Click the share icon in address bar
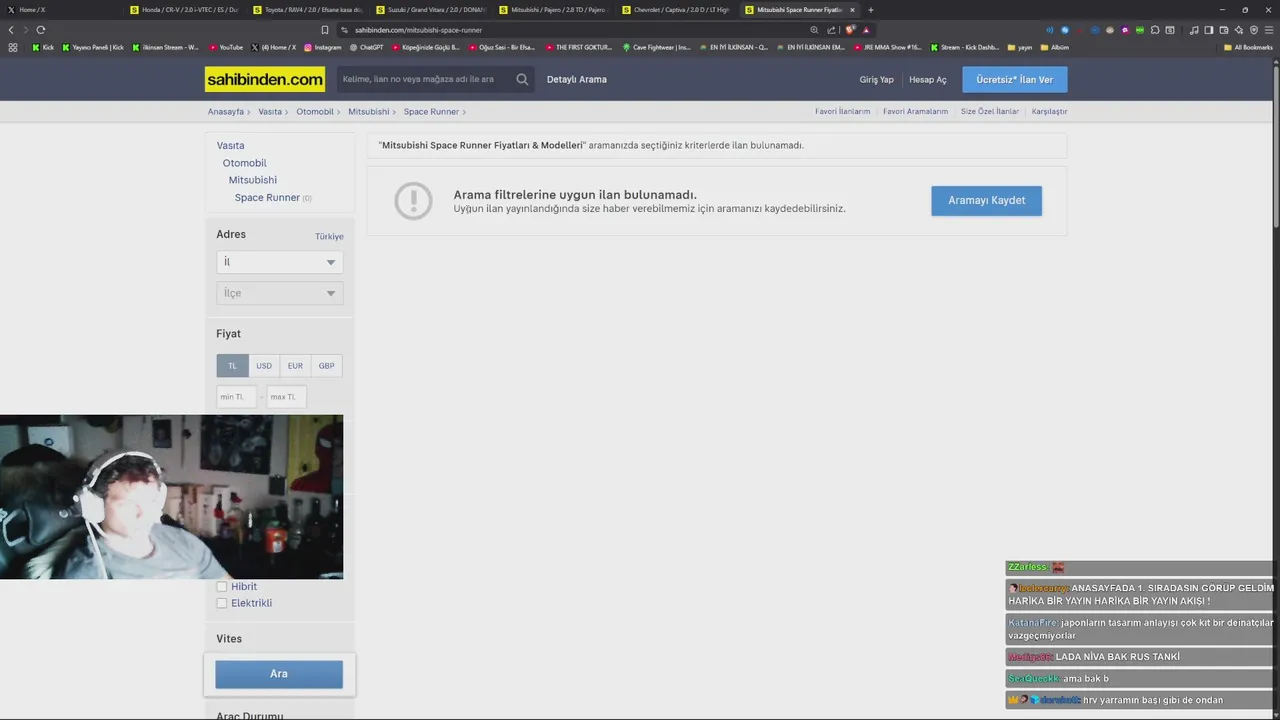This screenshot has height=720, width=1280. [x=831, y=30]
